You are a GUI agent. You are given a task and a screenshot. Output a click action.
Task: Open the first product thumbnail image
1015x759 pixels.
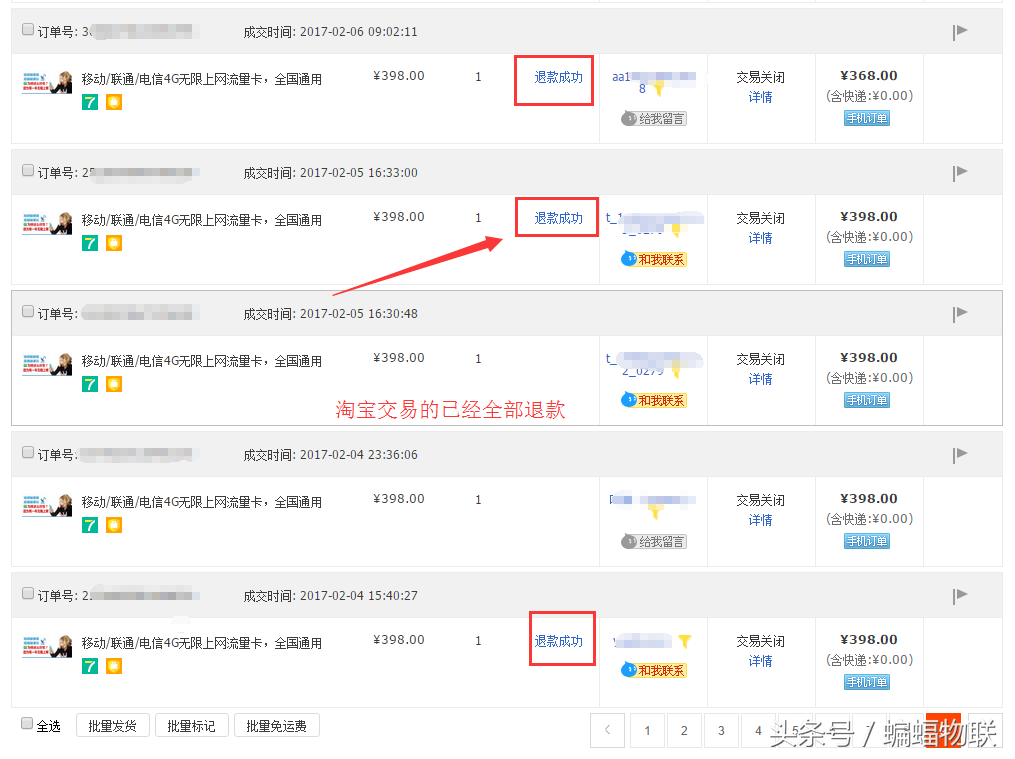point(47,80)
